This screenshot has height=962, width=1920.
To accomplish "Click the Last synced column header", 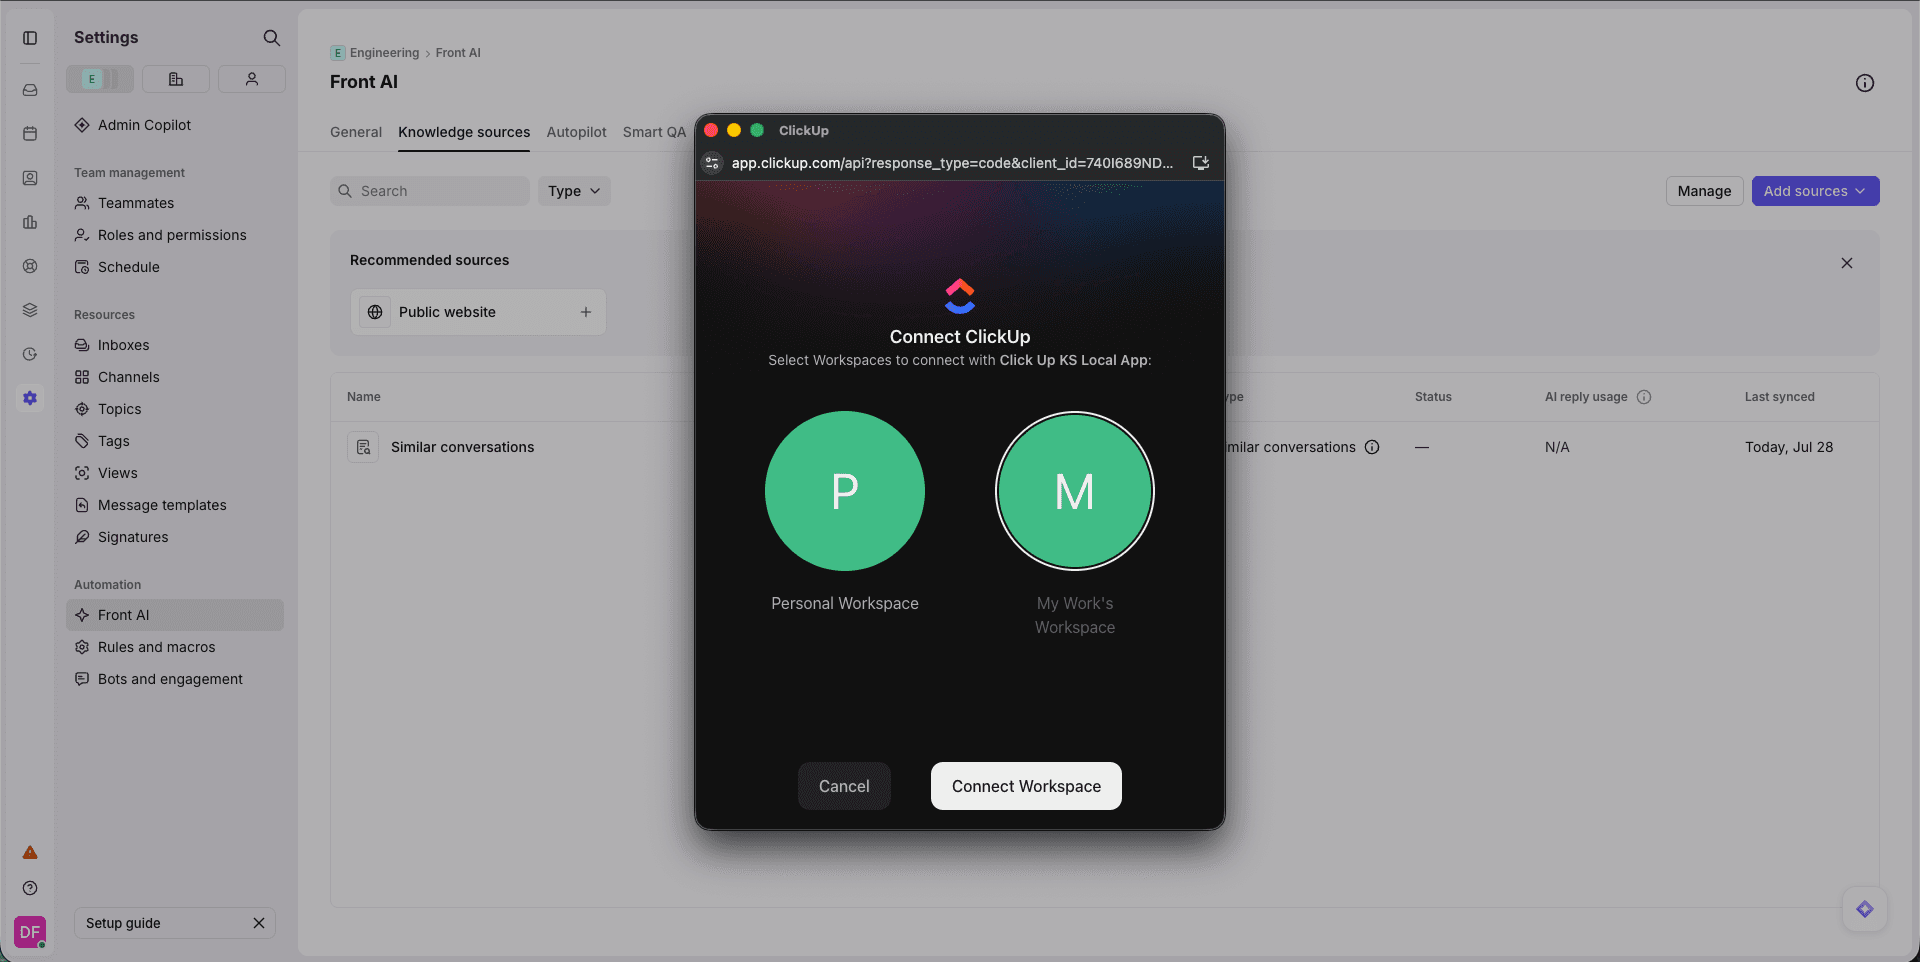I will click(1779, 397).
